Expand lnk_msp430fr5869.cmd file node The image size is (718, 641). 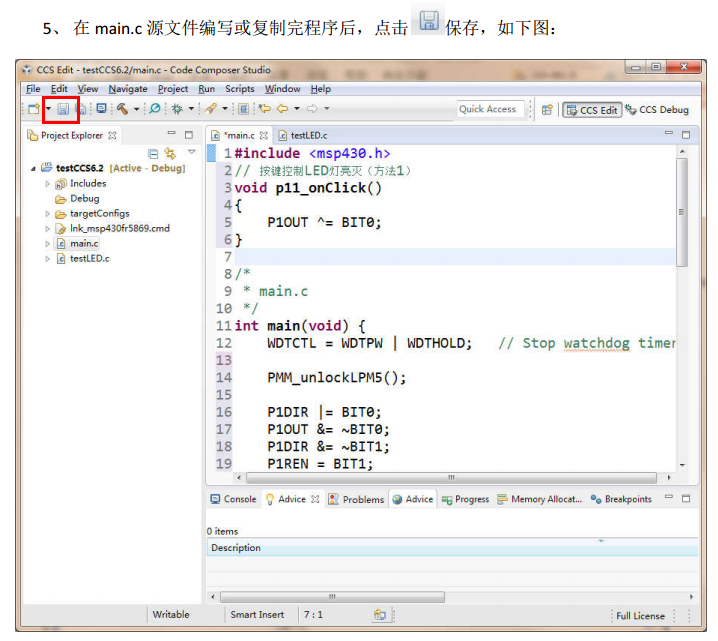point(47,228)
